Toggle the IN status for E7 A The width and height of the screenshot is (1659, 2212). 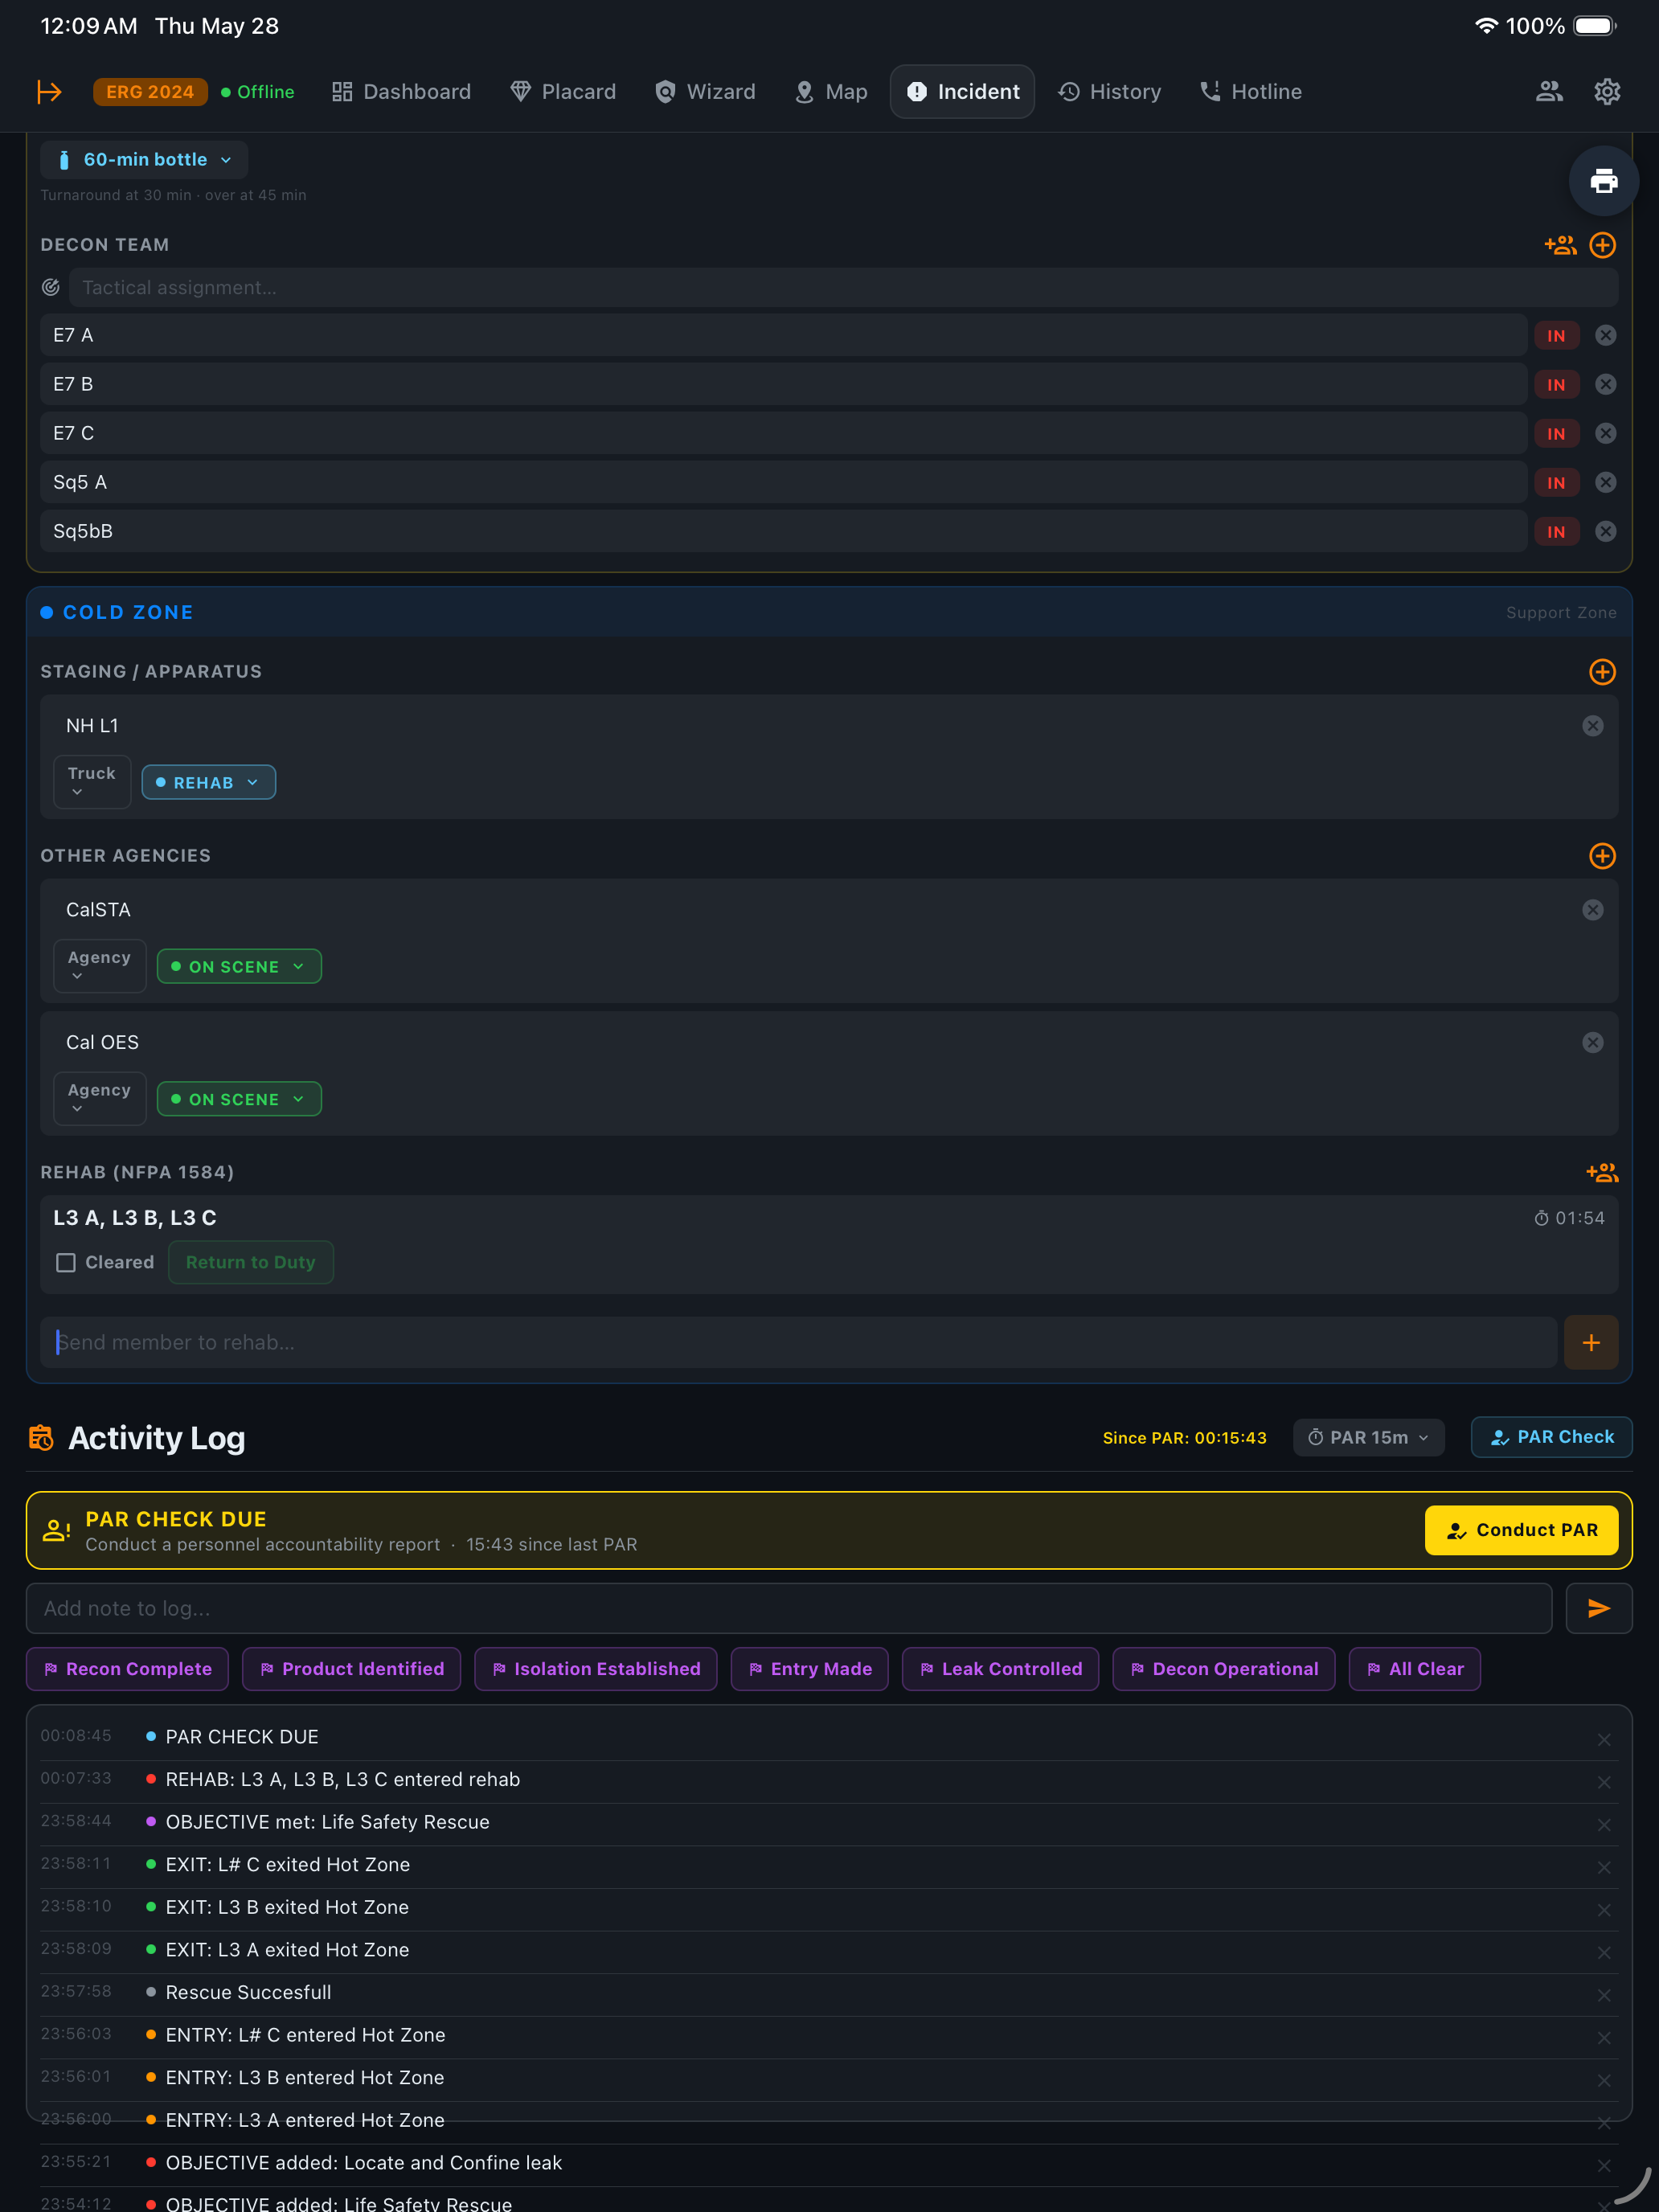[1556, 336]
